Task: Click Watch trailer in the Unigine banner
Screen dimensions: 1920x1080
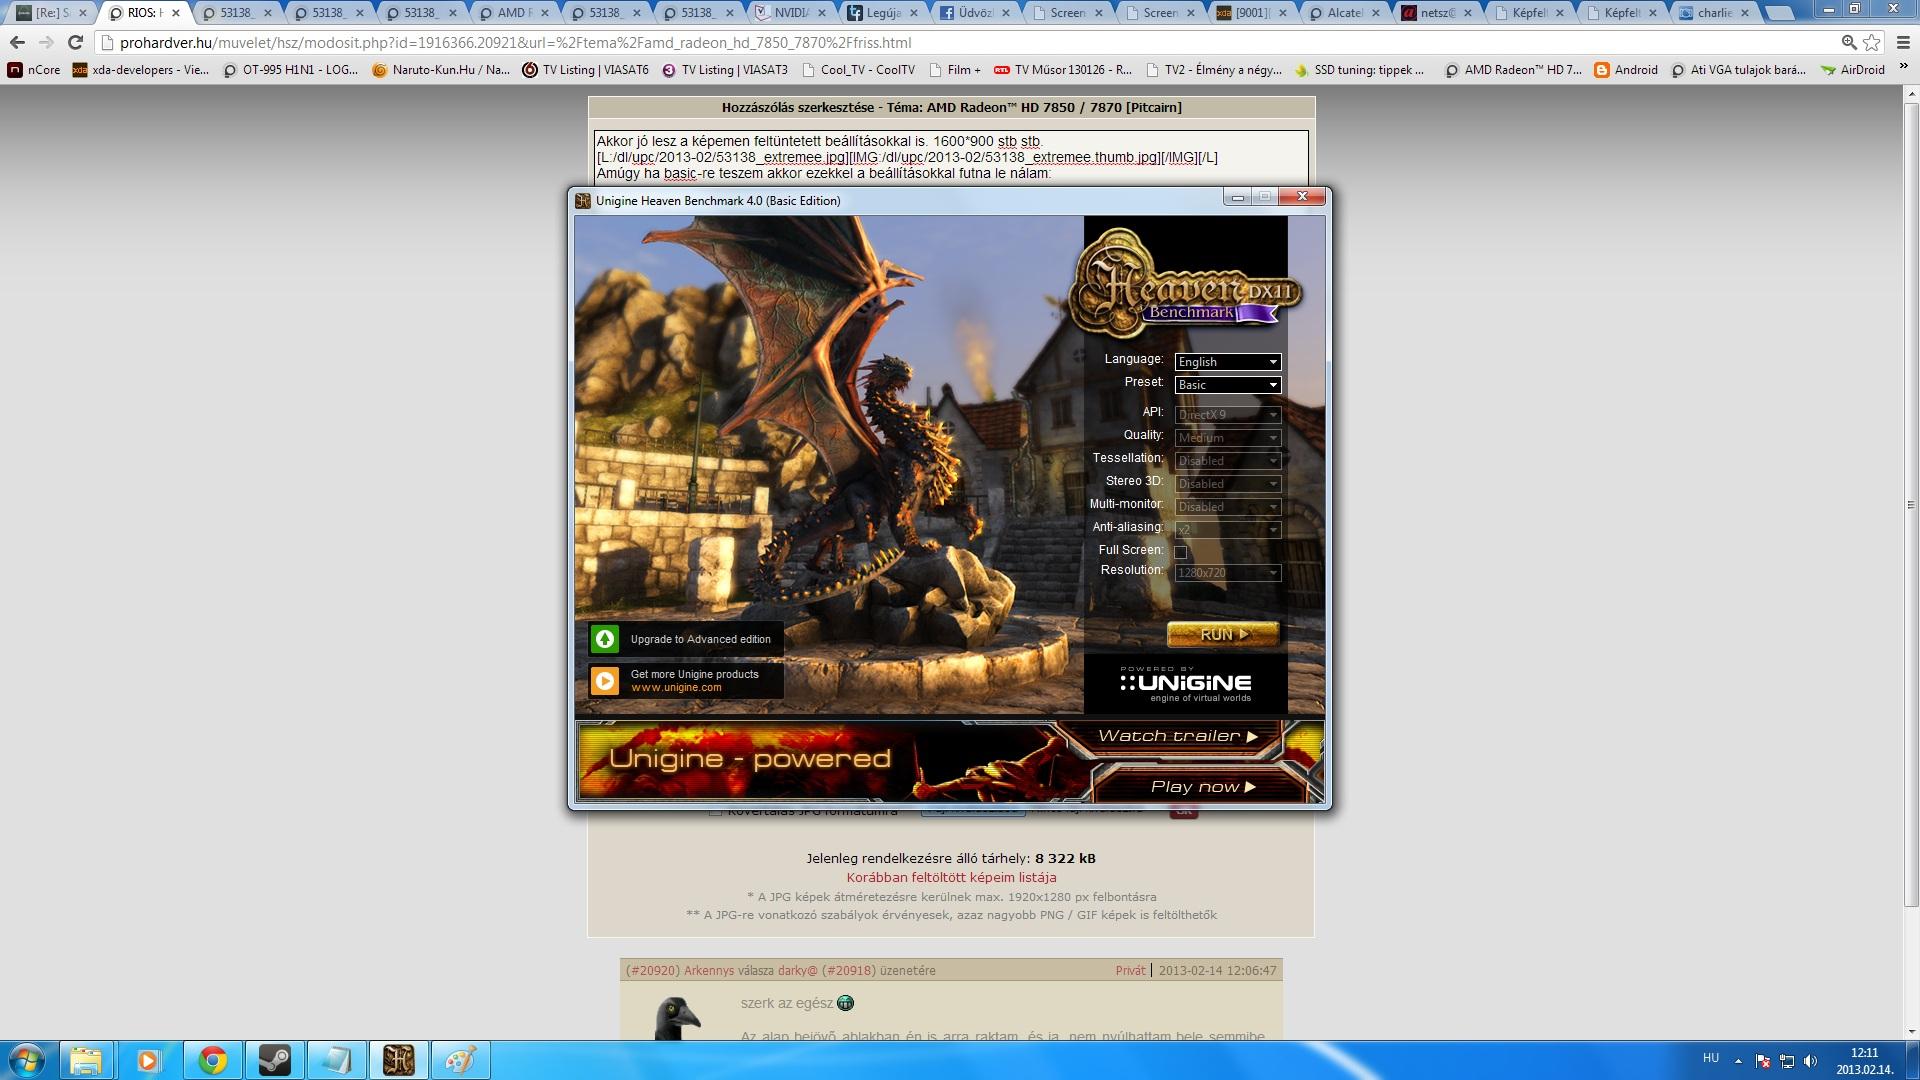Action: (x=1177, y=736)
